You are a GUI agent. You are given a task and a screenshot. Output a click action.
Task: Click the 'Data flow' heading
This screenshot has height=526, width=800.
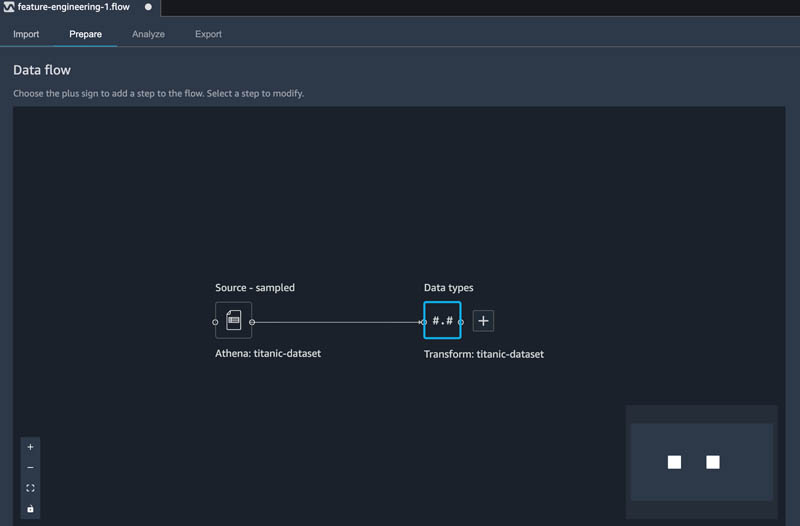click(x=42, y=70)
